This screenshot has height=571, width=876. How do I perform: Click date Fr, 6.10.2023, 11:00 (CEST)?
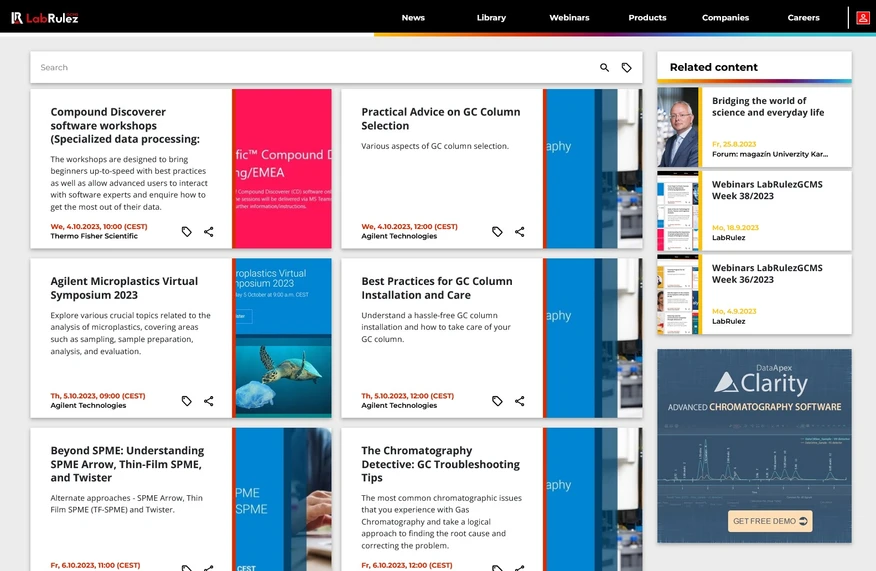pyautogui.click(x=95, y=565)
